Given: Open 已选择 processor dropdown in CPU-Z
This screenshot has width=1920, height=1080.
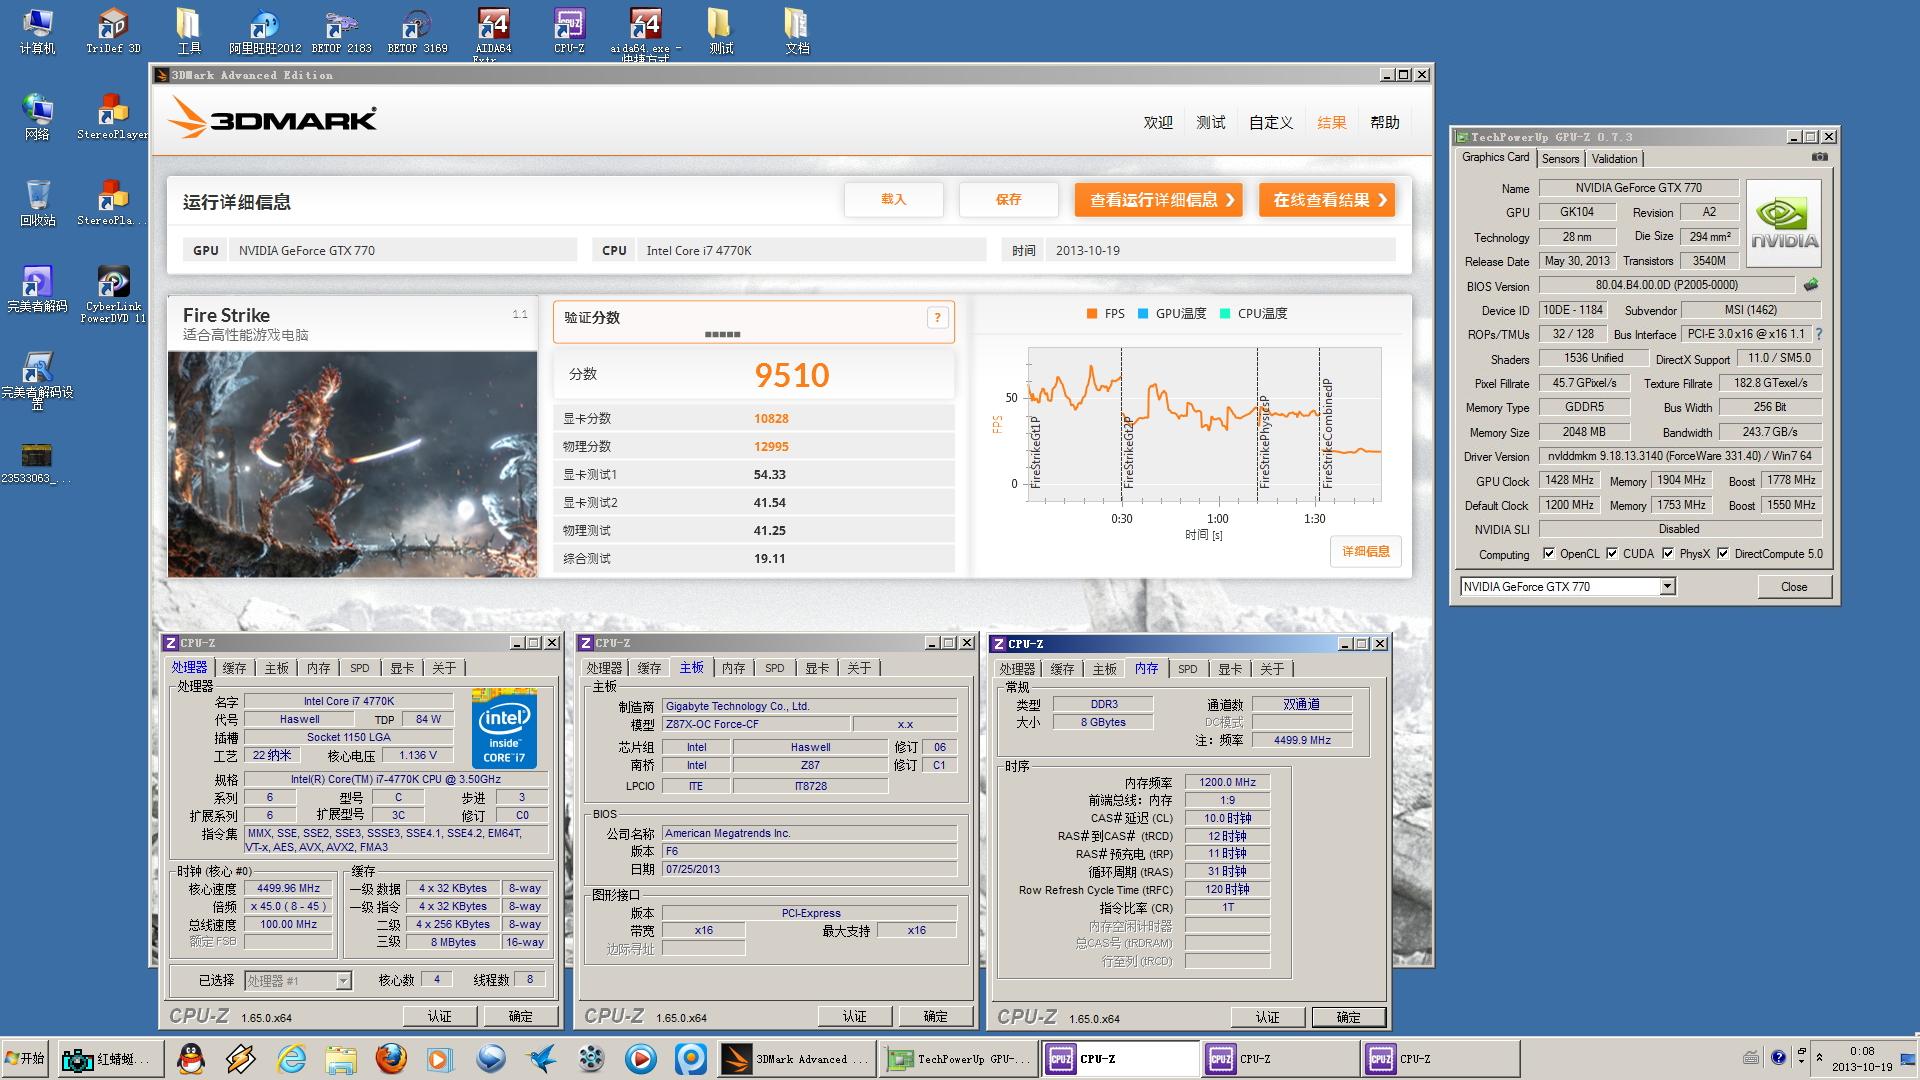Looking at the screenshot, I should (343, 980).
